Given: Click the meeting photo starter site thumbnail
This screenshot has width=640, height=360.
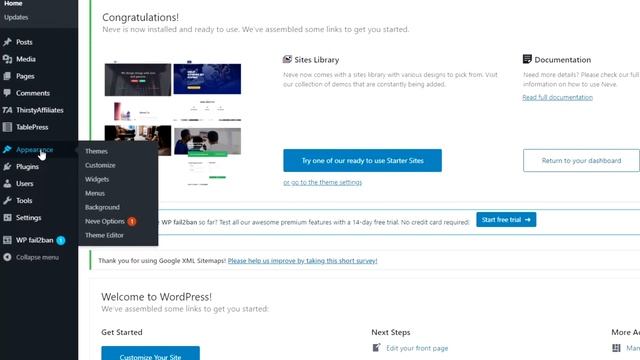Looking at the screenshot, I should point(207,141).
